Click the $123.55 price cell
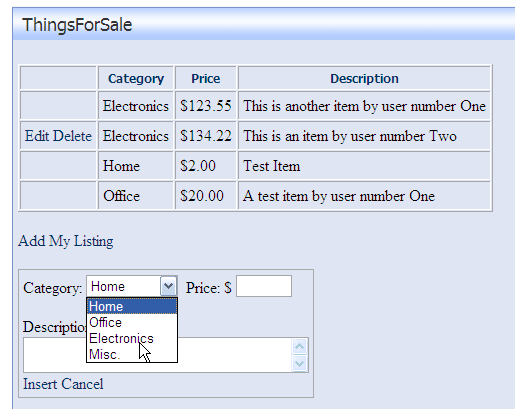The image size is (515, 409). (206, 106)
